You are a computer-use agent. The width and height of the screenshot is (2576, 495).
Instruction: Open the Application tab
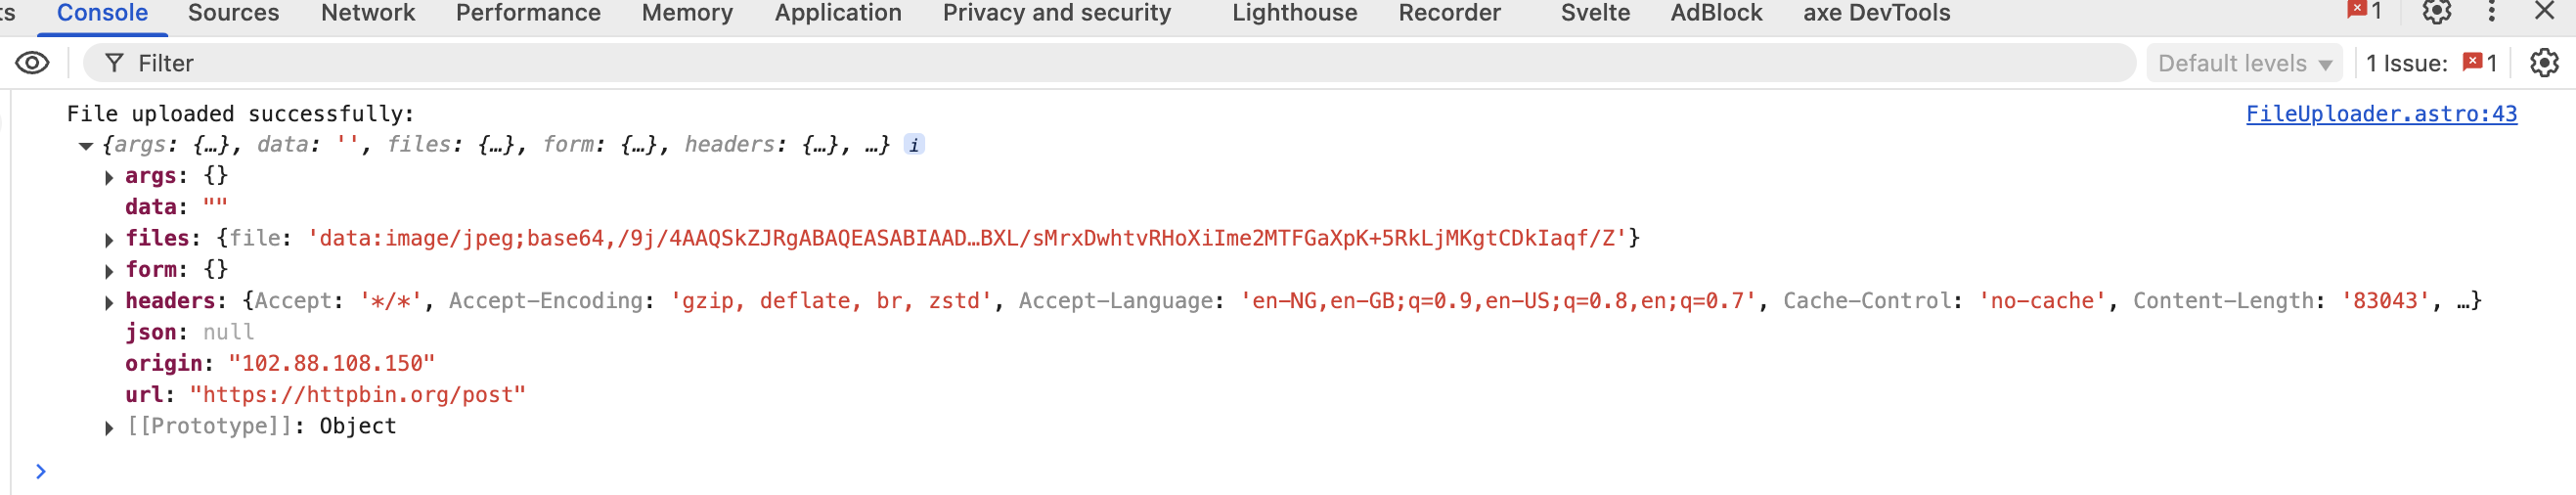[x=837, y=13]
